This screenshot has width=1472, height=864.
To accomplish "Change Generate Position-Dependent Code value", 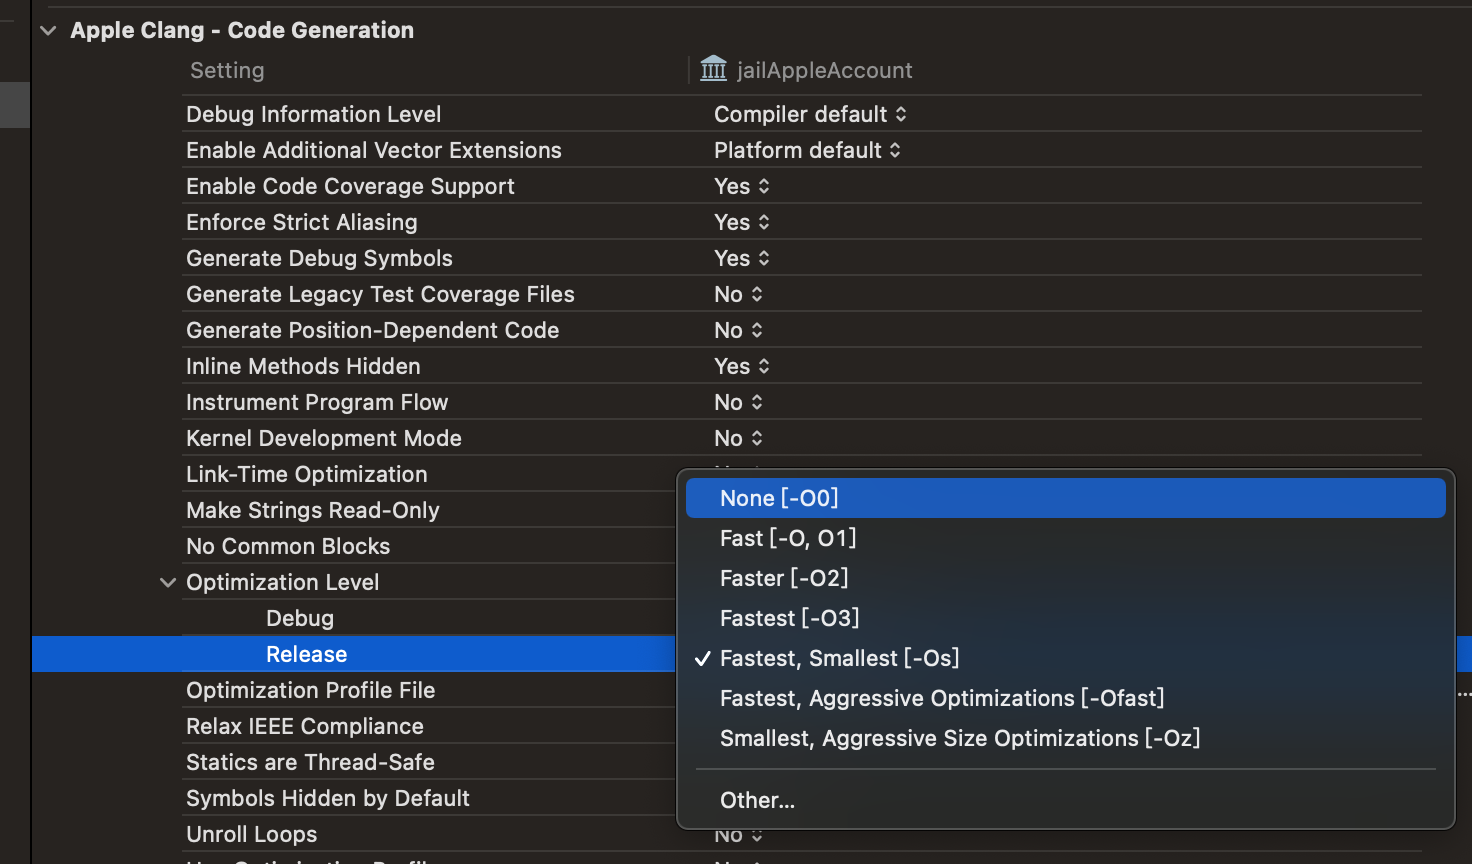I will point(739,330).
